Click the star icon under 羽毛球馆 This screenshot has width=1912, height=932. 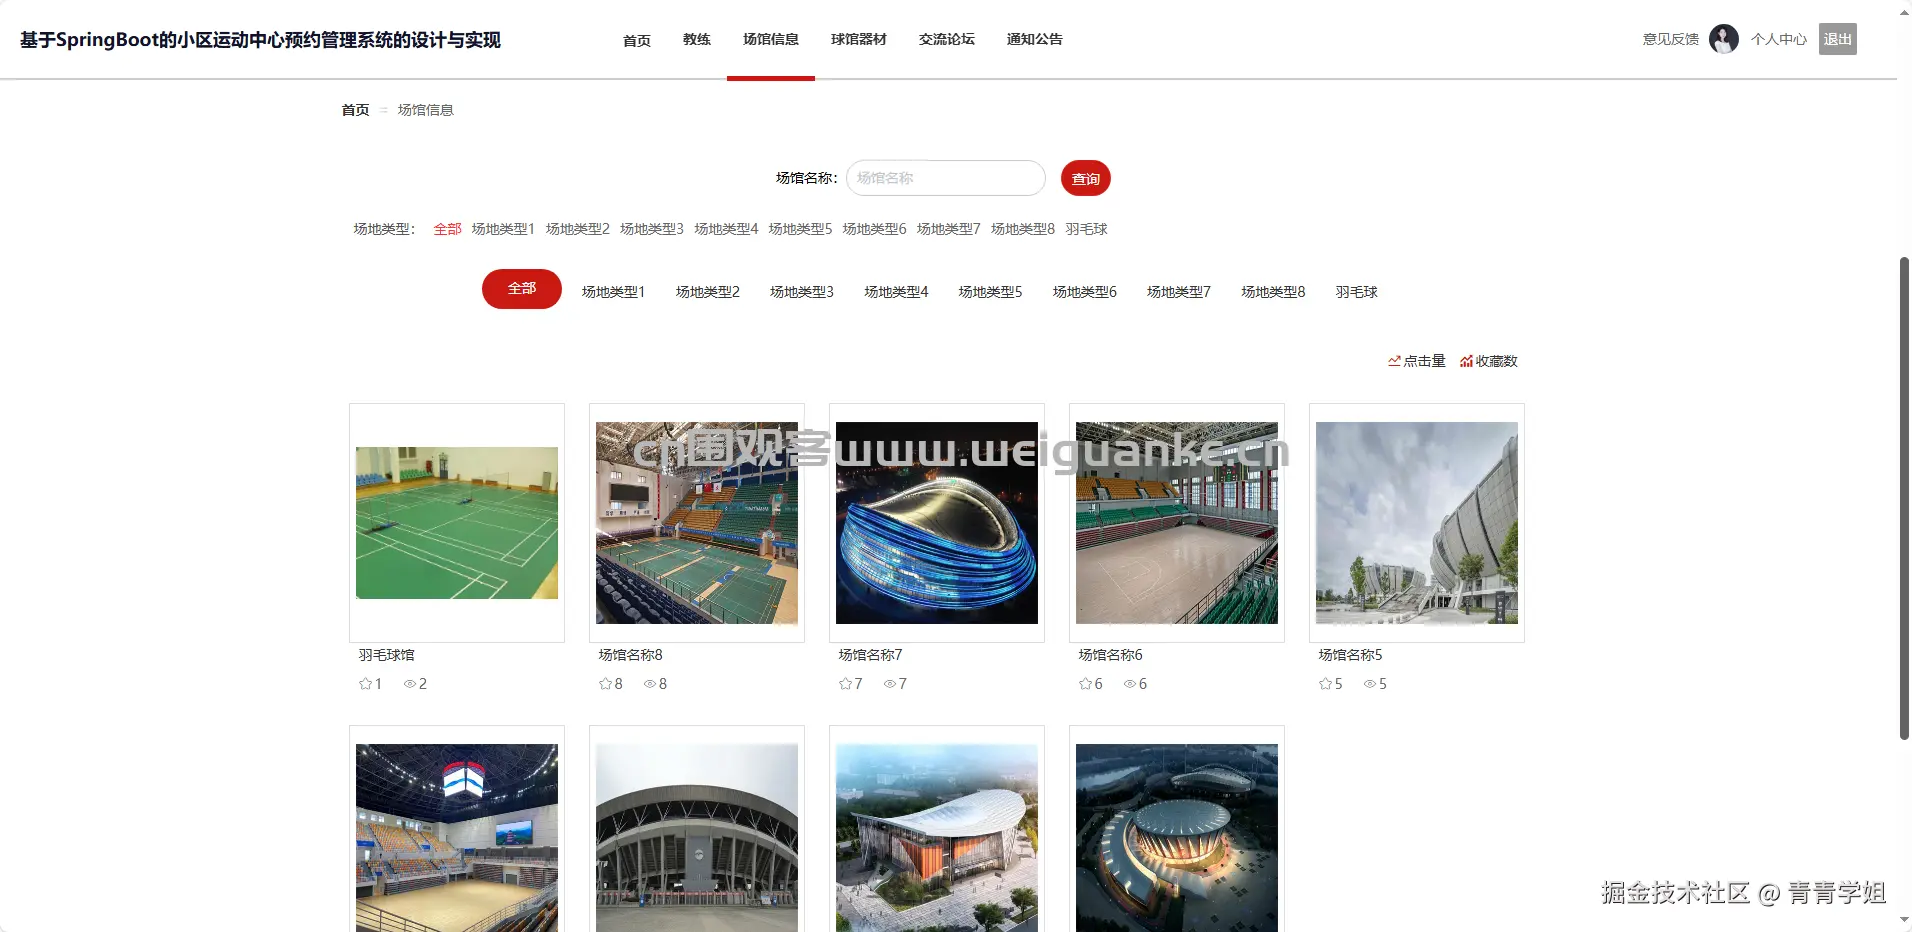tap(365, 684)
